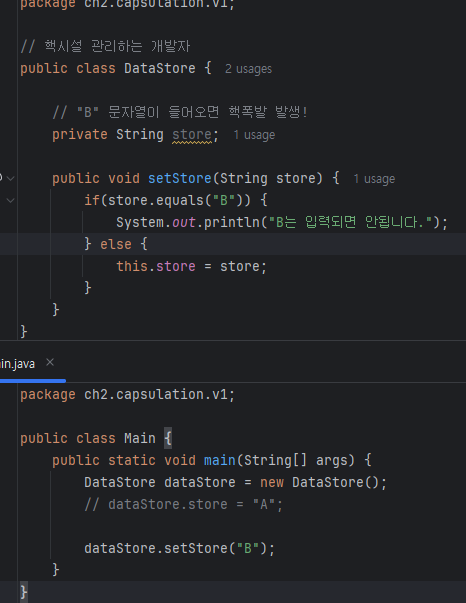Open the '1 usage' hint beside setStore

click(x=374, y=179)
